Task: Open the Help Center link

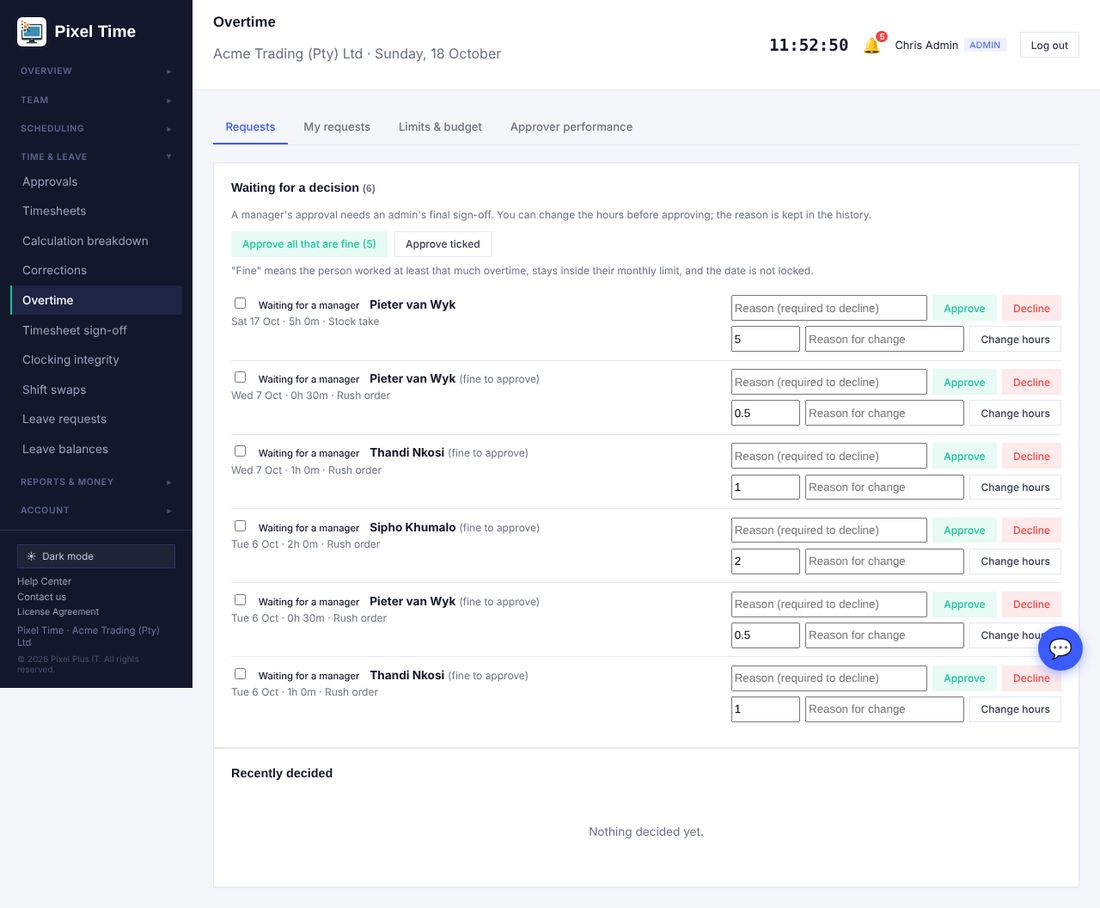Action: click(x=44, y=581)
